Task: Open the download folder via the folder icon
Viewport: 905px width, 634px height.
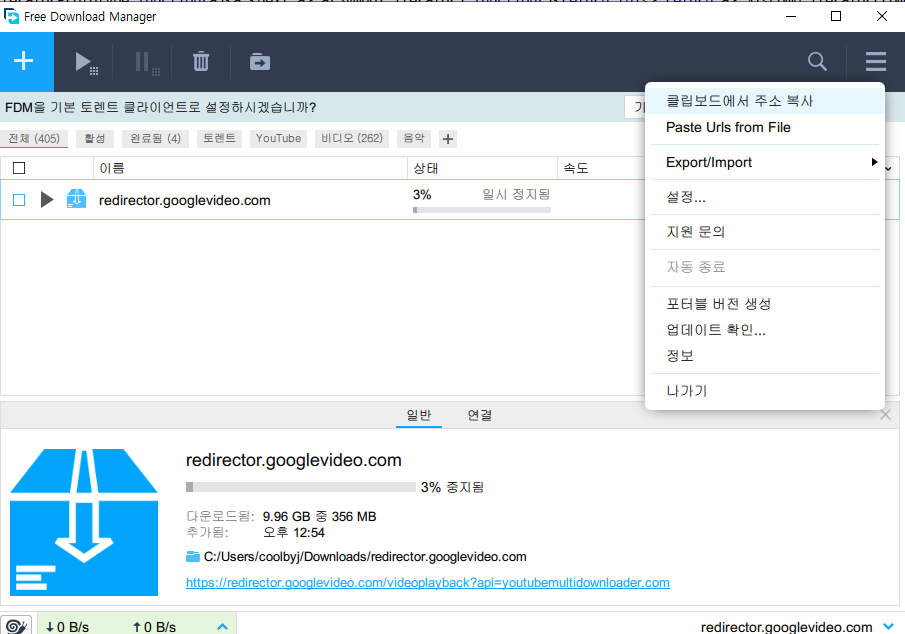Action: click(x=193, y=557)
